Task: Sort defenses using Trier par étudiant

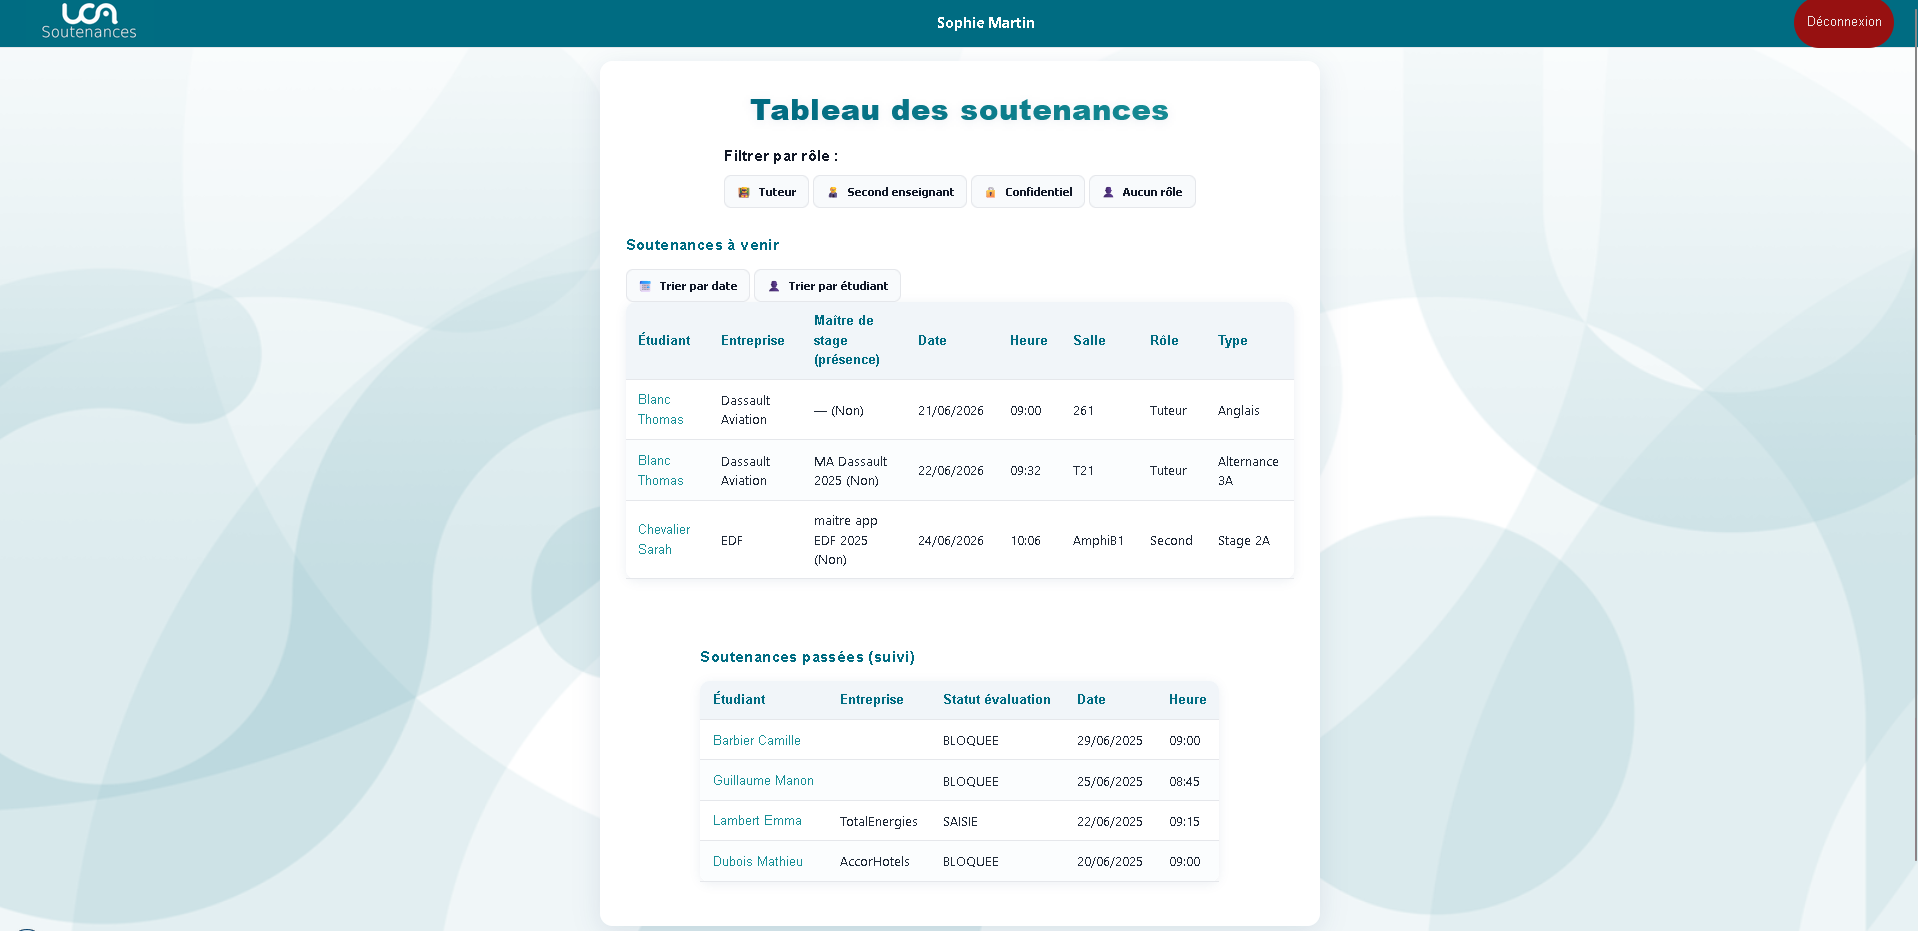Action: point(827,286)
